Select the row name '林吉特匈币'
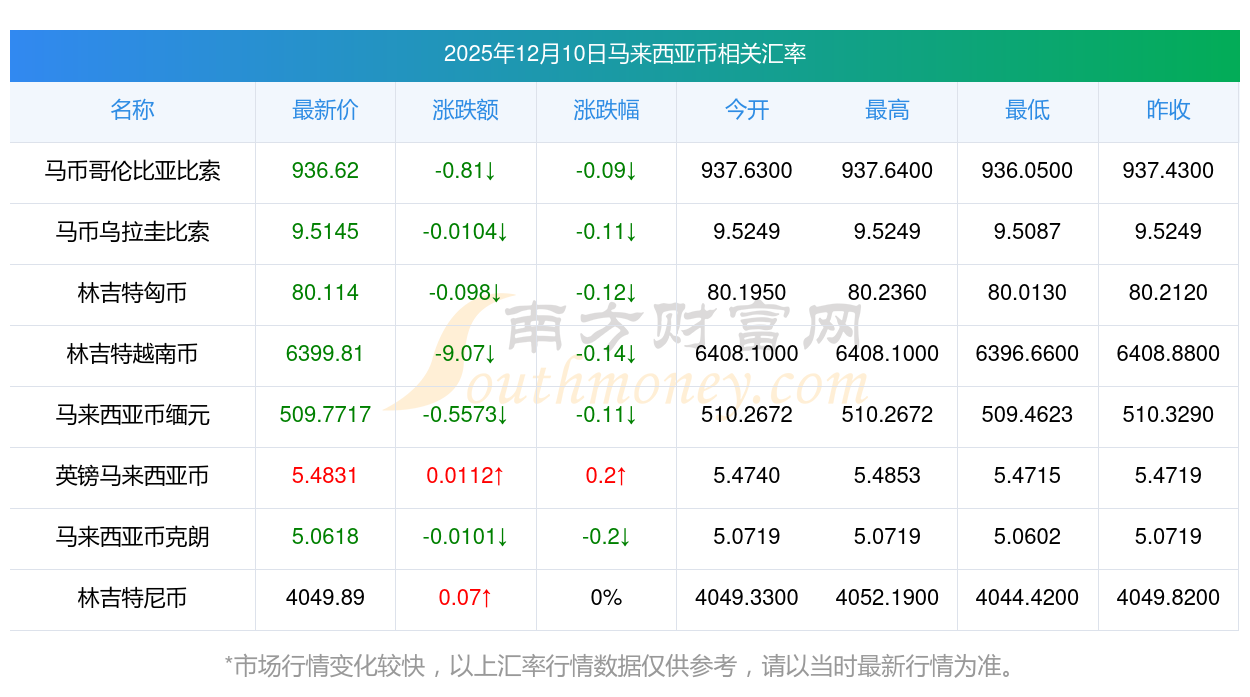Screen dimensions: 1250x697 pos(132,293)
